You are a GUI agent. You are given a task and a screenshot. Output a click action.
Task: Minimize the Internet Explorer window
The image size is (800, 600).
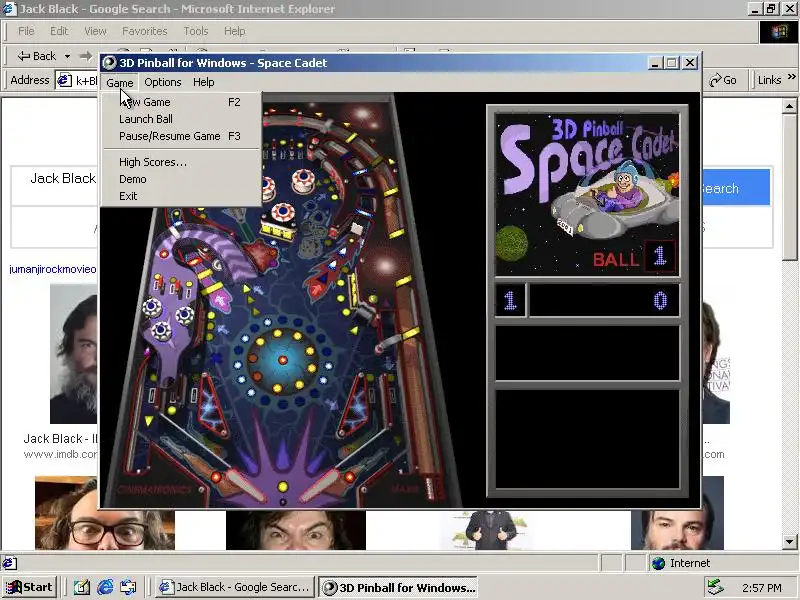(x=755, y=9)
